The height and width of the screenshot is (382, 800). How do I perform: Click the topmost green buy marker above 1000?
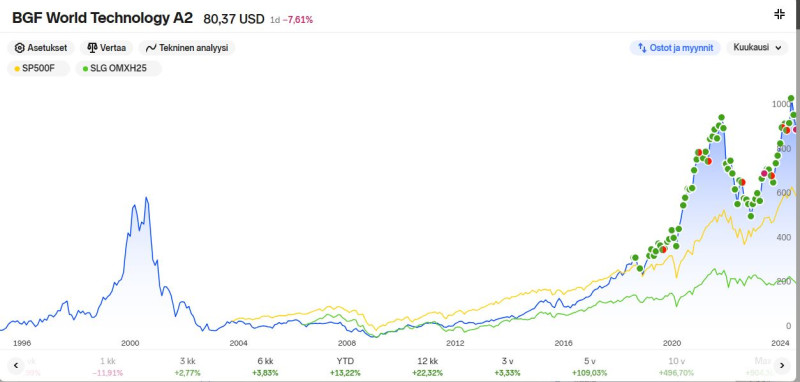point(791,98)
